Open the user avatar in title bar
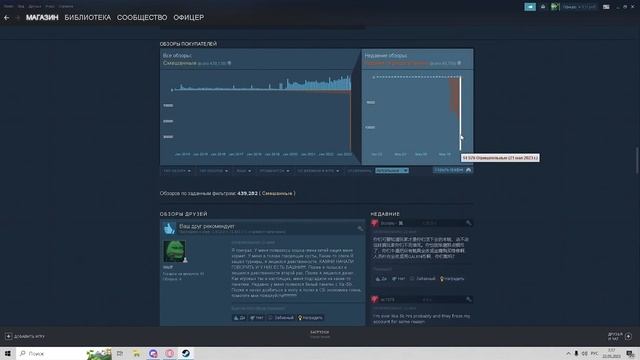The image size is (640, 360). [x=555, y=7]
